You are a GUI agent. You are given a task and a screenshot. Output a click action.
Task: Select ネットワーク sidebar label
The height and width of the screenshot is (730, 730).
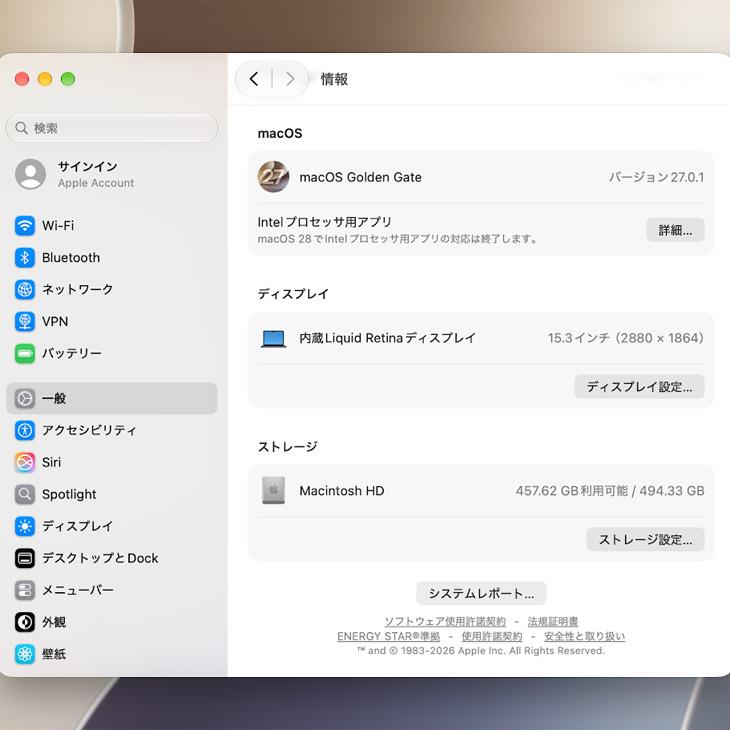[x=77, y=290]
